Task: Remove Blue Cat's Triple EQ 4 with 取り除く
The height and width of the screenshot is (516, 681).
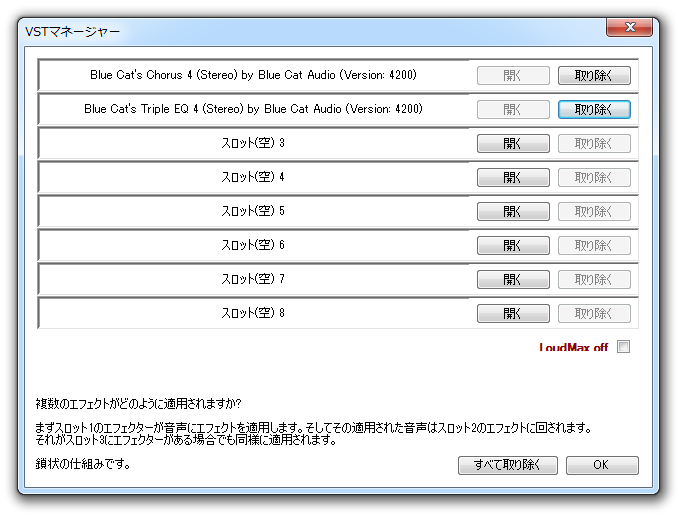Action: coord(594,109)
